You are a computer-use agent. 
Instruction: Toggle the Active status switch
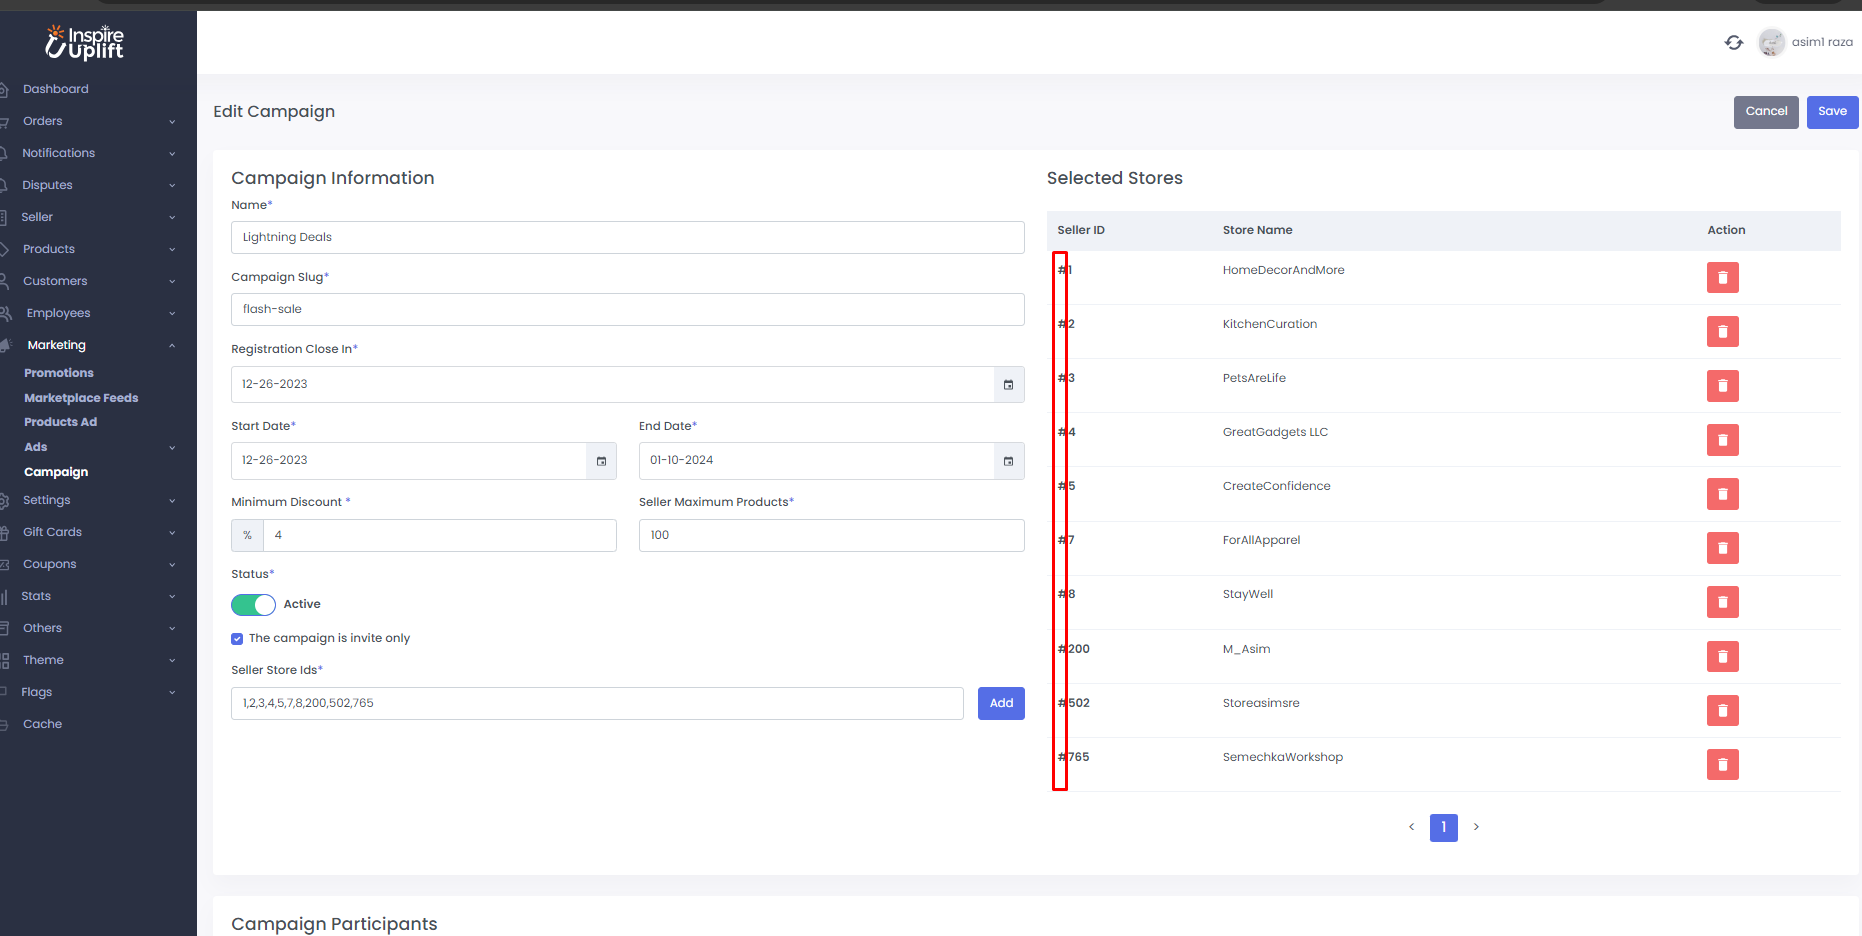(x=253, y=605)
